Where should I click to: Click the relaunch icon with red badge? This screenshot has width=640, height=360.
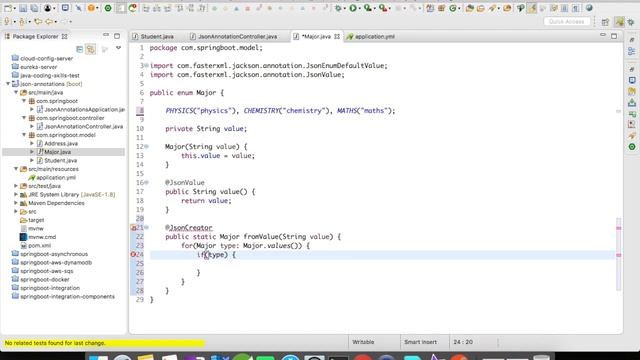click(133, 8)
